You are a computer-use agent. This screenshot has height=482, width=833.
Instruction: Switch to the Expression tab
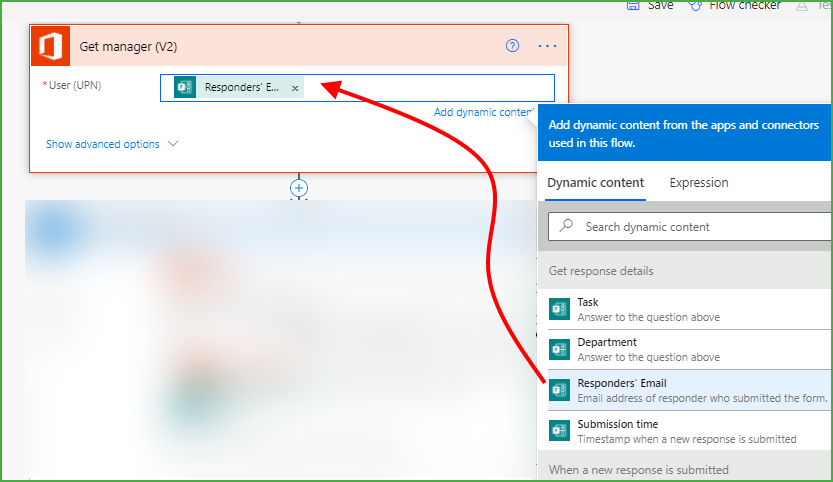pyautogui.click(x=699, y=183)
